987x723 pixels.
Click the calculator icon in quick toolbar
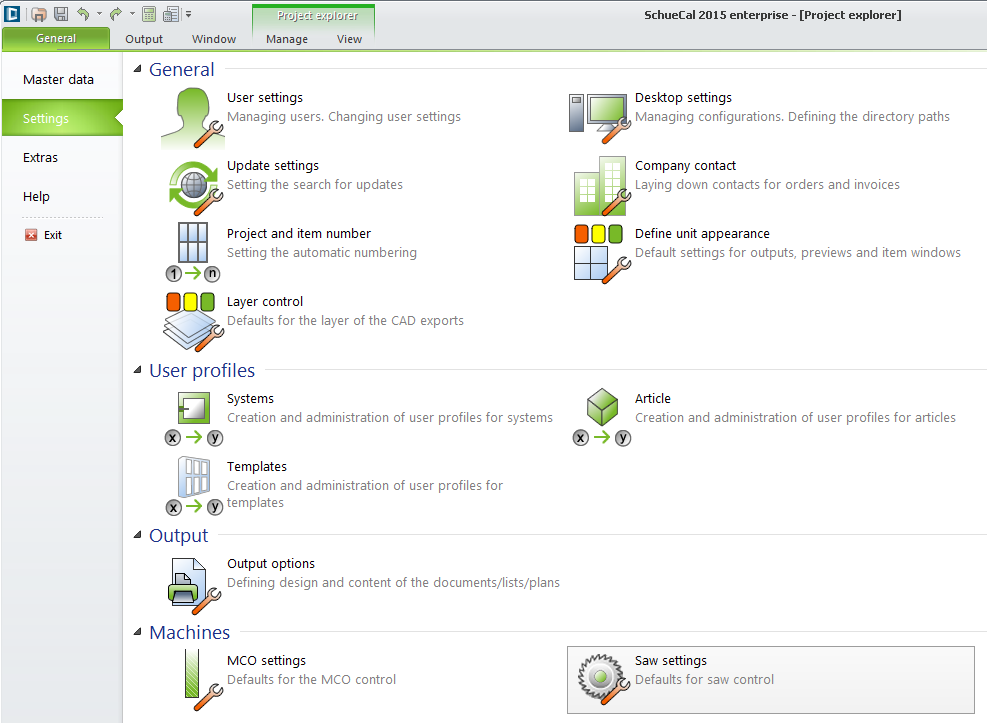point(148,14)
